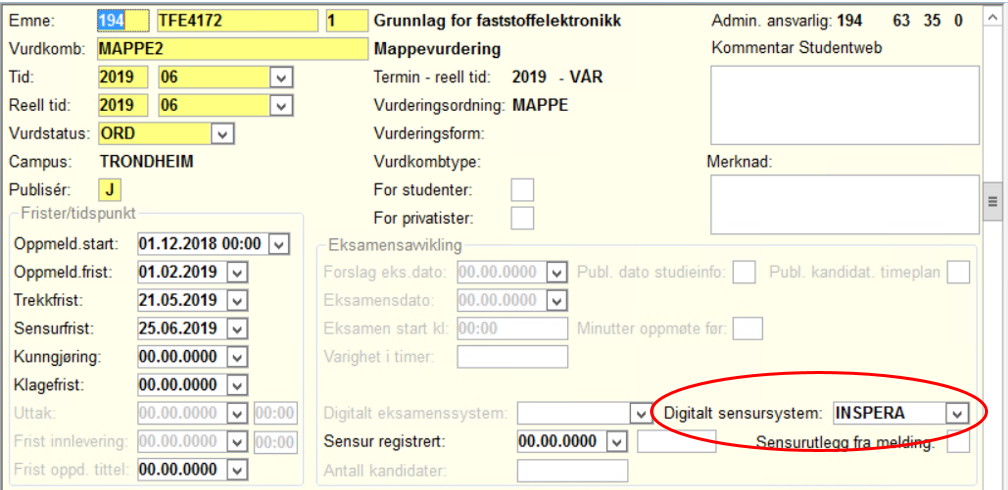Viewport: 1008px width, 490px height.
Task: Click the Reell tid year field
Action: point(123,105)
